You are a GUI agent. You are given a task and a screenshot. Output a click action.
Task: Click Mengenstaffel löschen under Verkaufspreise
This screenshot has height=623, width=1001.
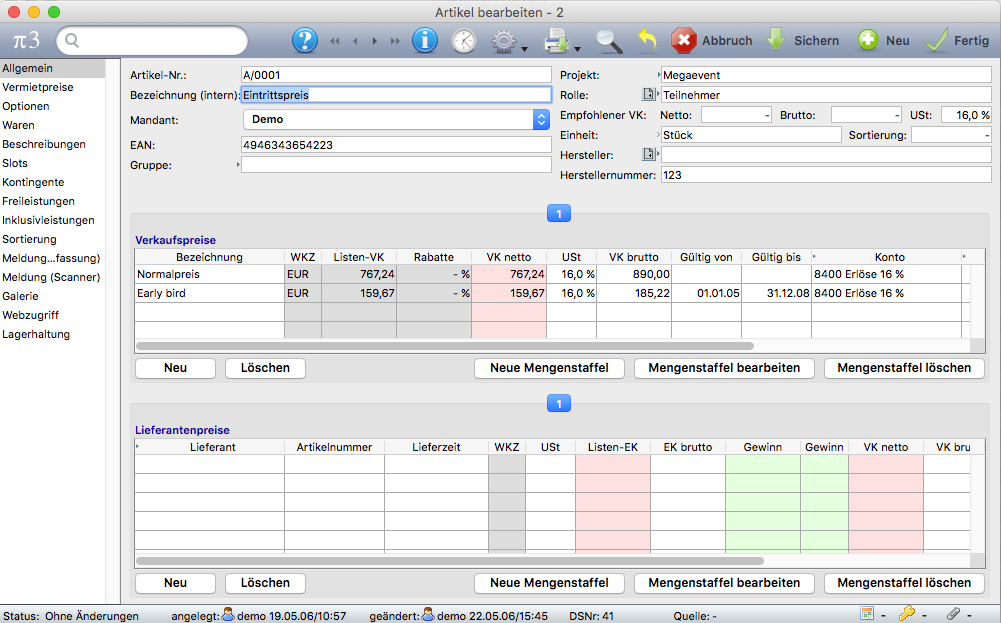(904, 368)
